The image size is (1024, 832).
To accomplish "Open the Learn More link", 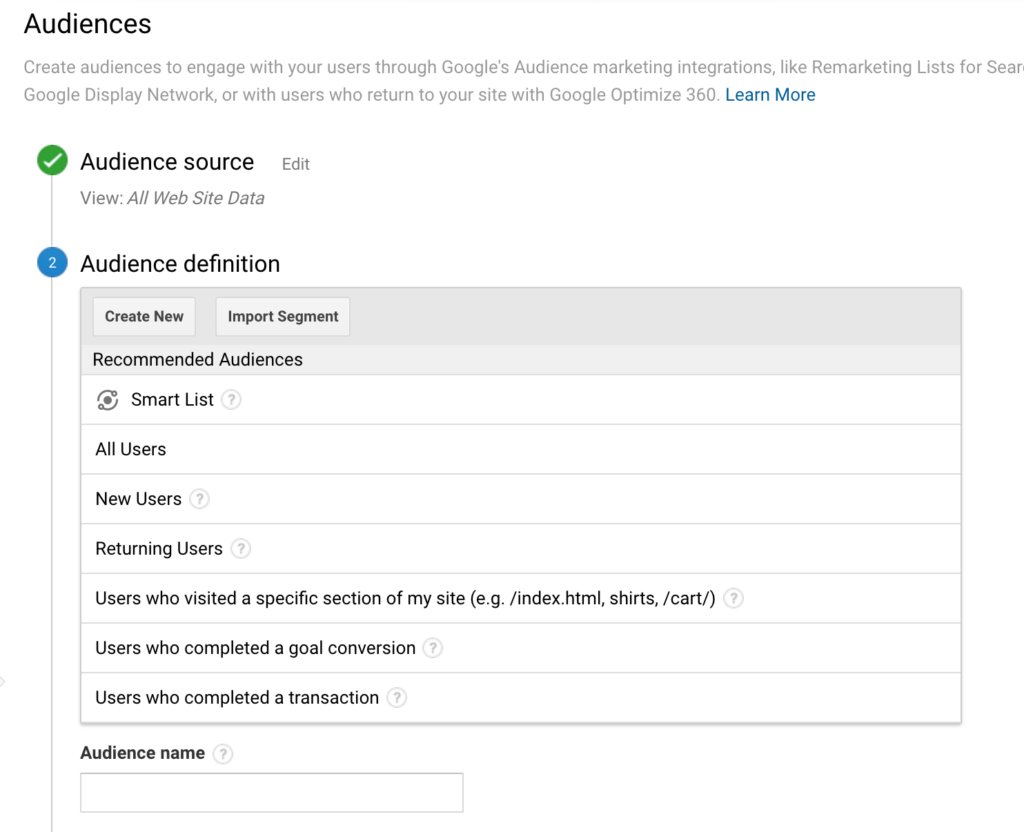I will [770, 95].
